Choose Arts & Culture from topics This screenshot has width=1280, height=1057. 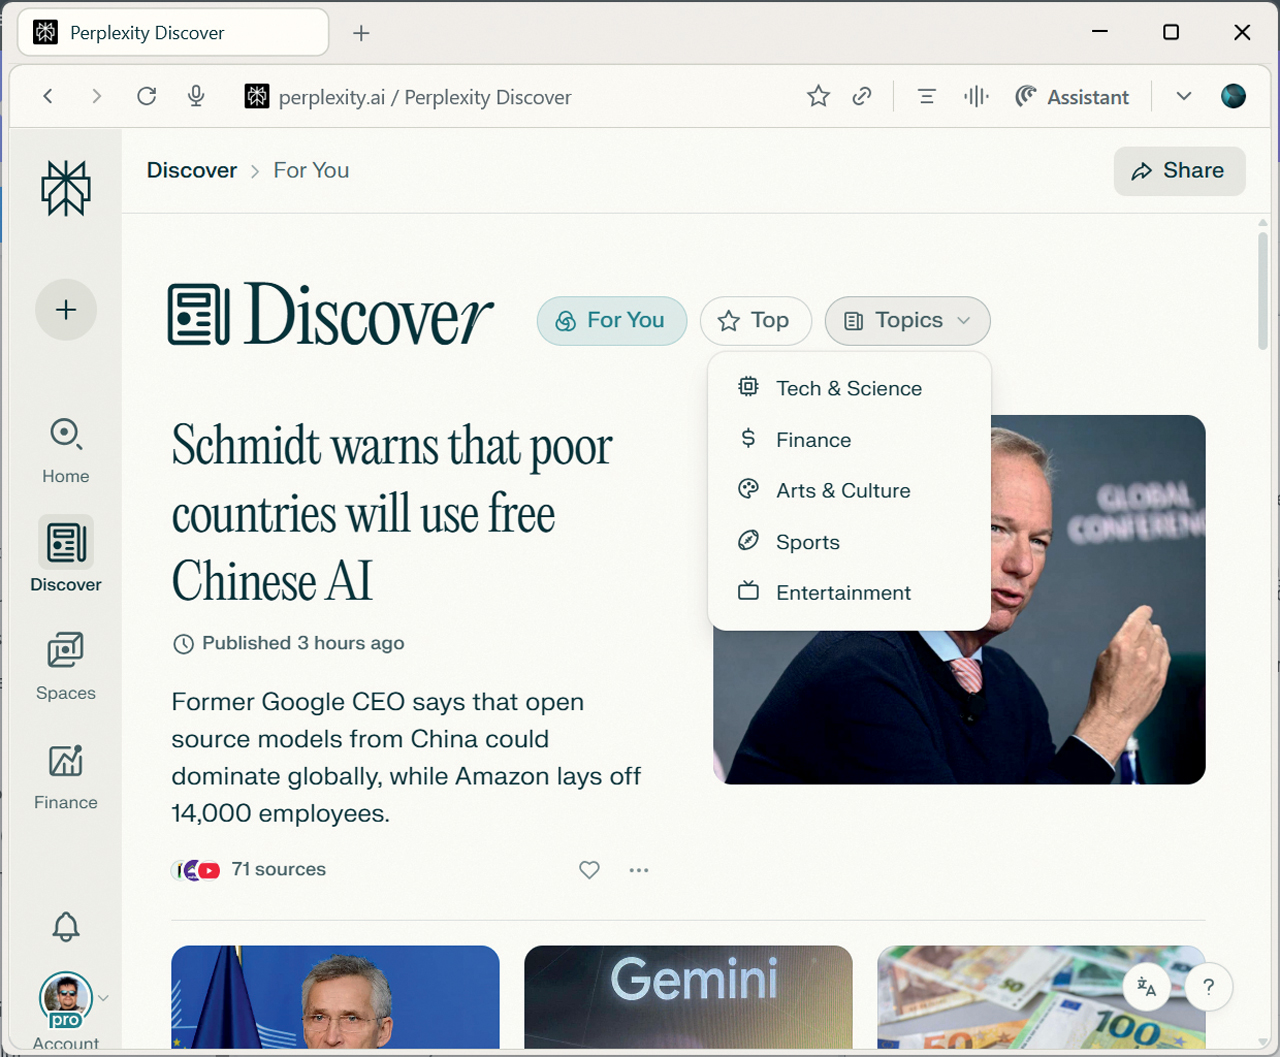(x=842, y=491)
